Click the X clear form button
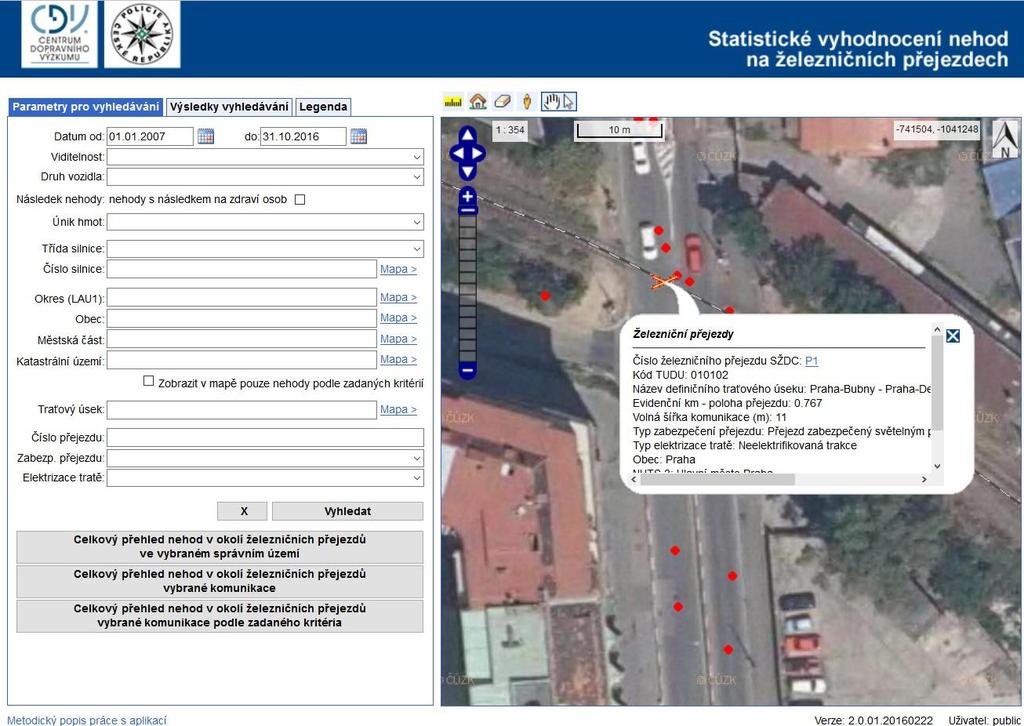The image size is (1024, 726). click(x=242, y=511)
